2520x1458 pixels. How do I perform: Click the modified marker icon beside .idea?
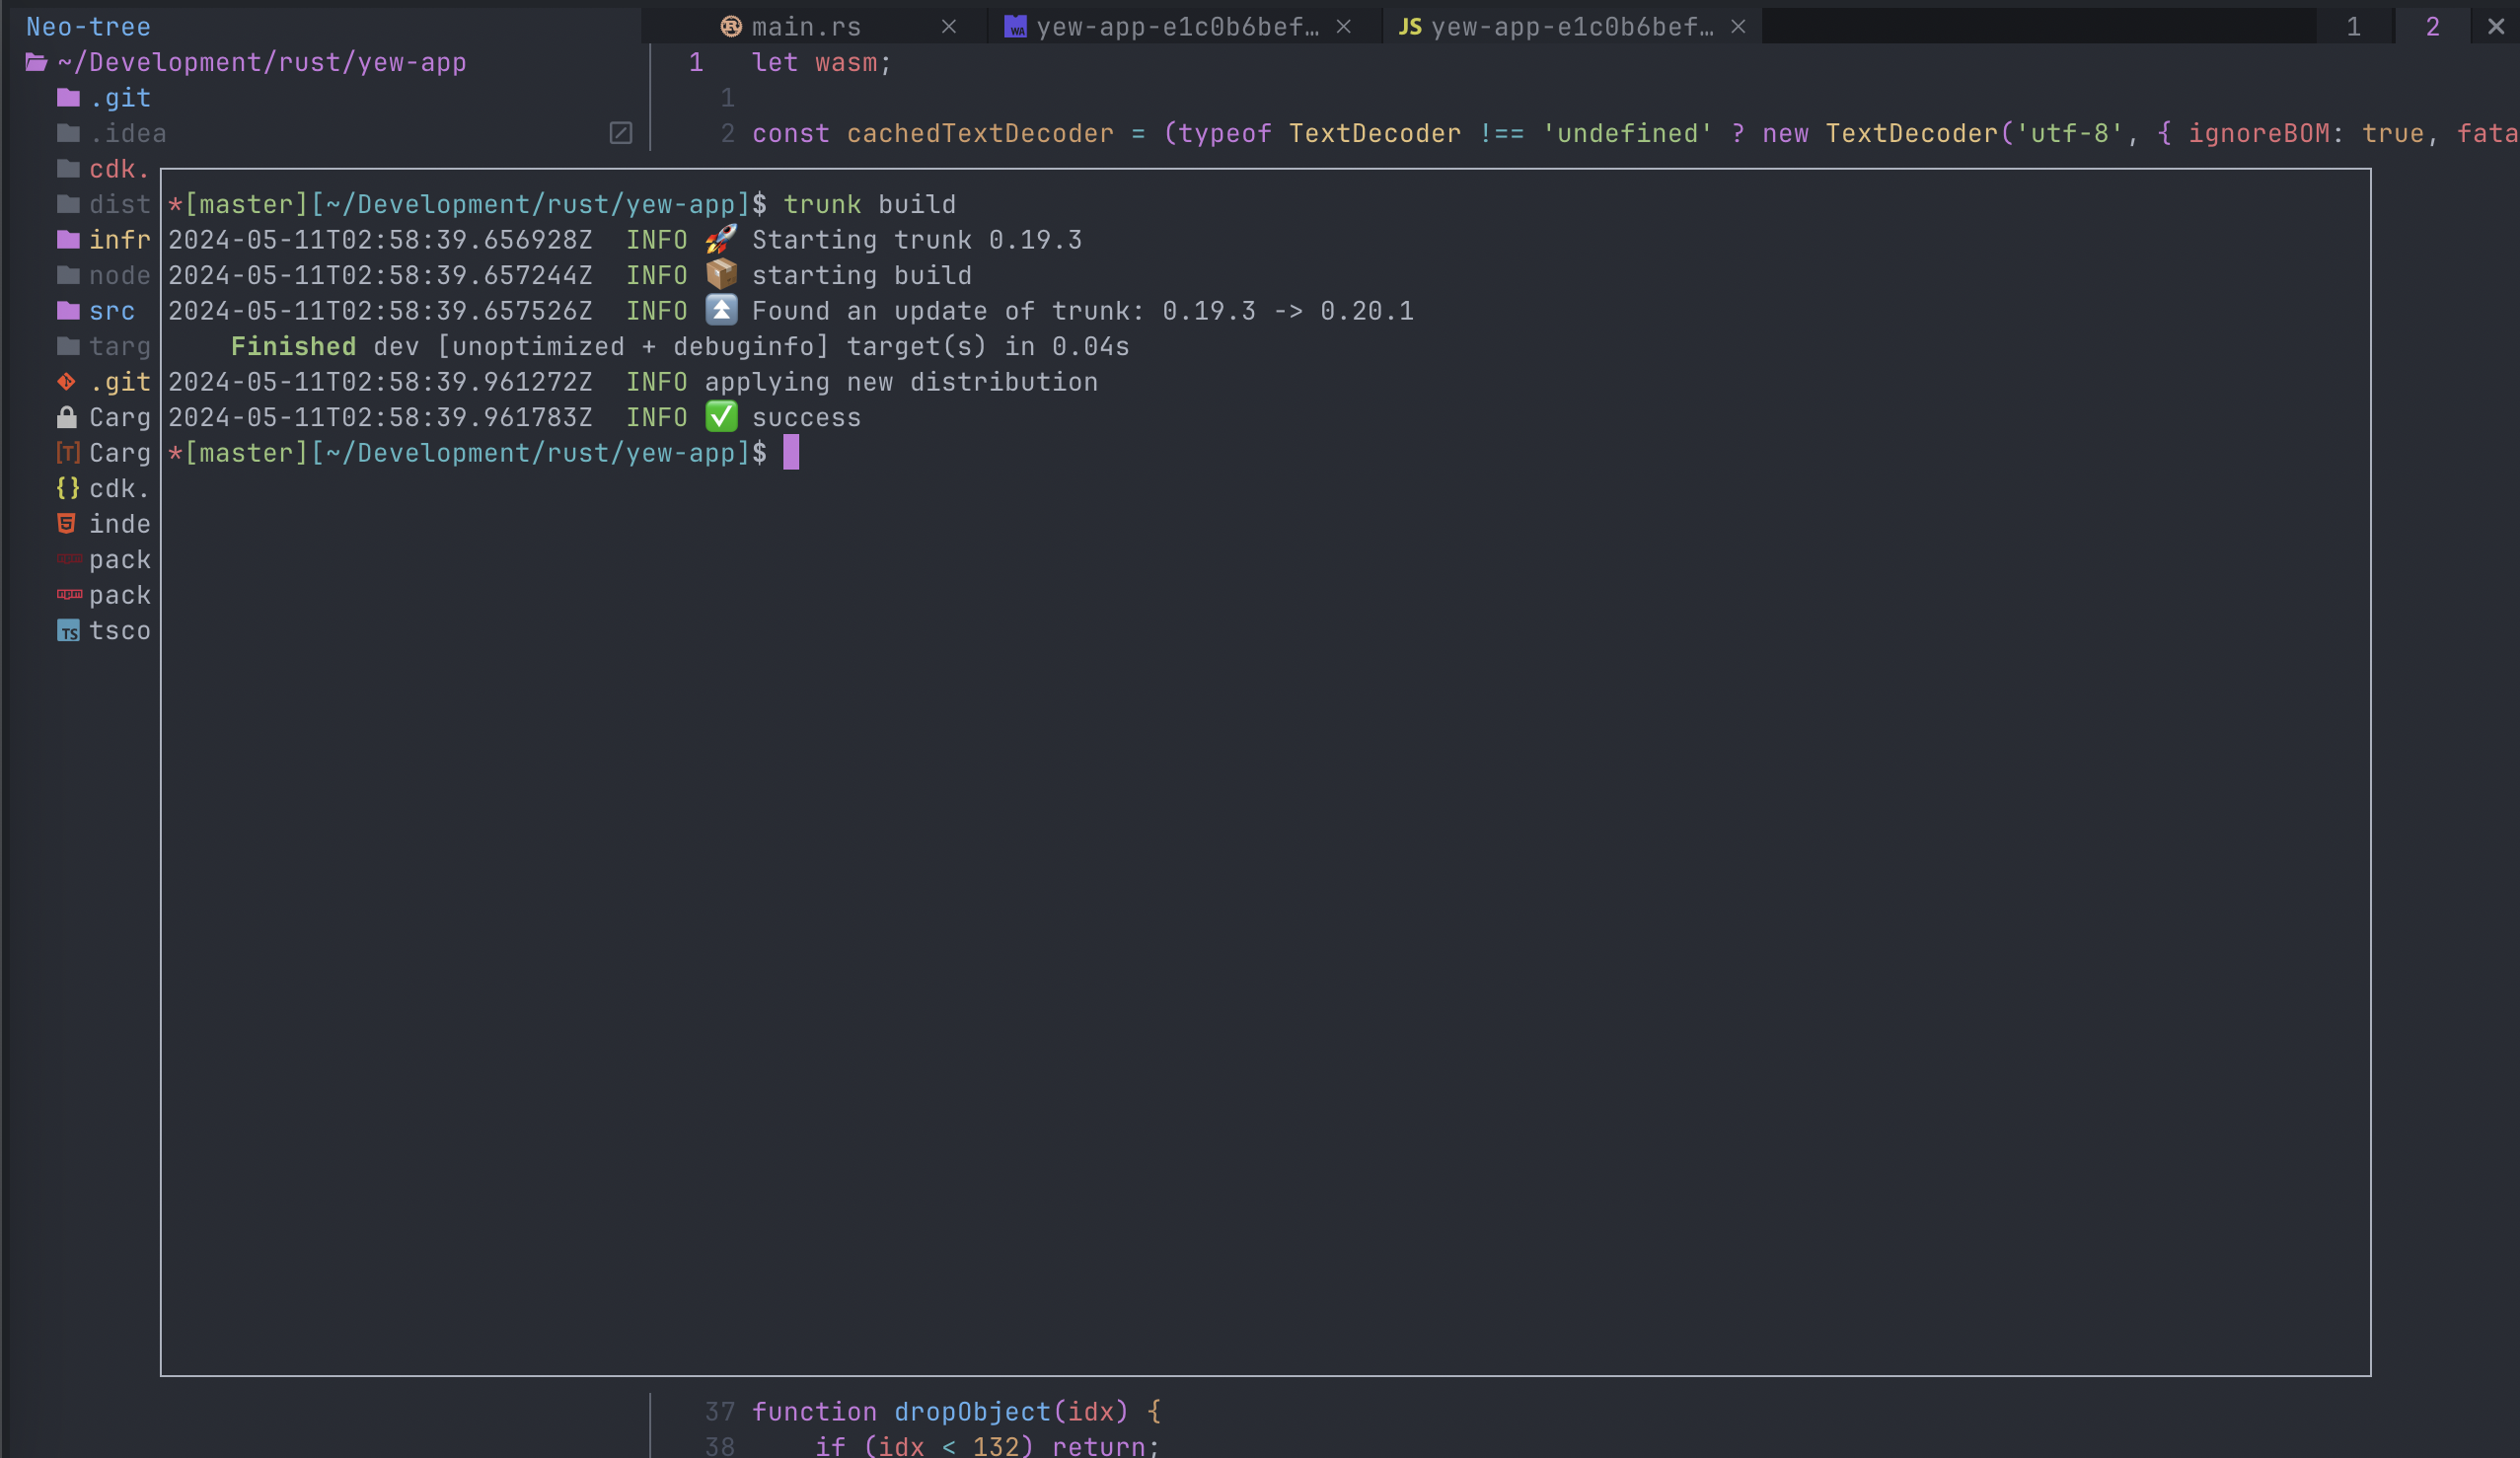coord(620,133)
